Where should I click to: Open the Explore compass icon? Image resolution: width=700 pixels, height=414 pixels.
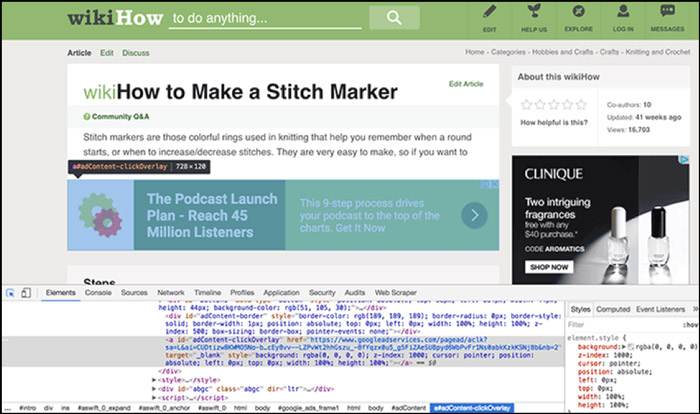579,11
